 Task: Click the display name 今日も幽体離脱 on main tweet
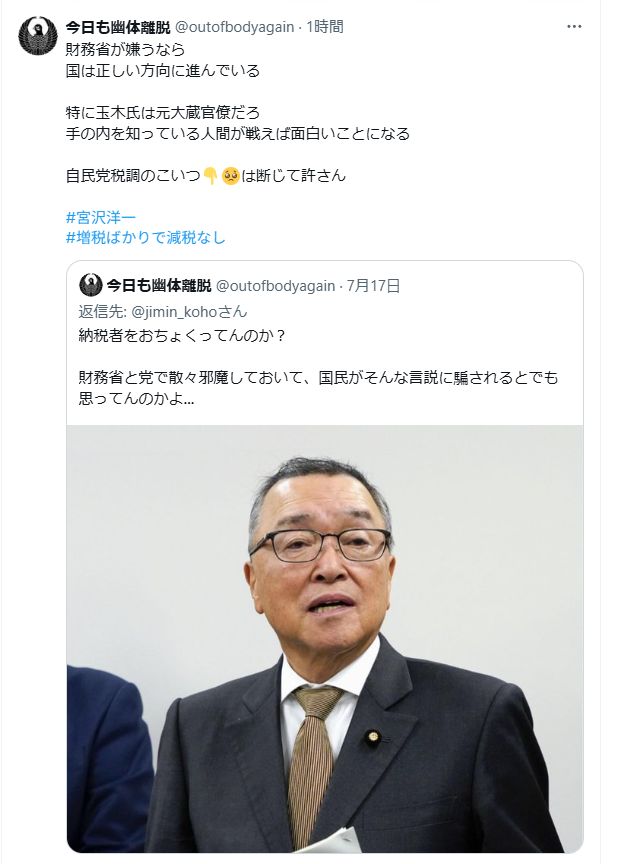118,27
